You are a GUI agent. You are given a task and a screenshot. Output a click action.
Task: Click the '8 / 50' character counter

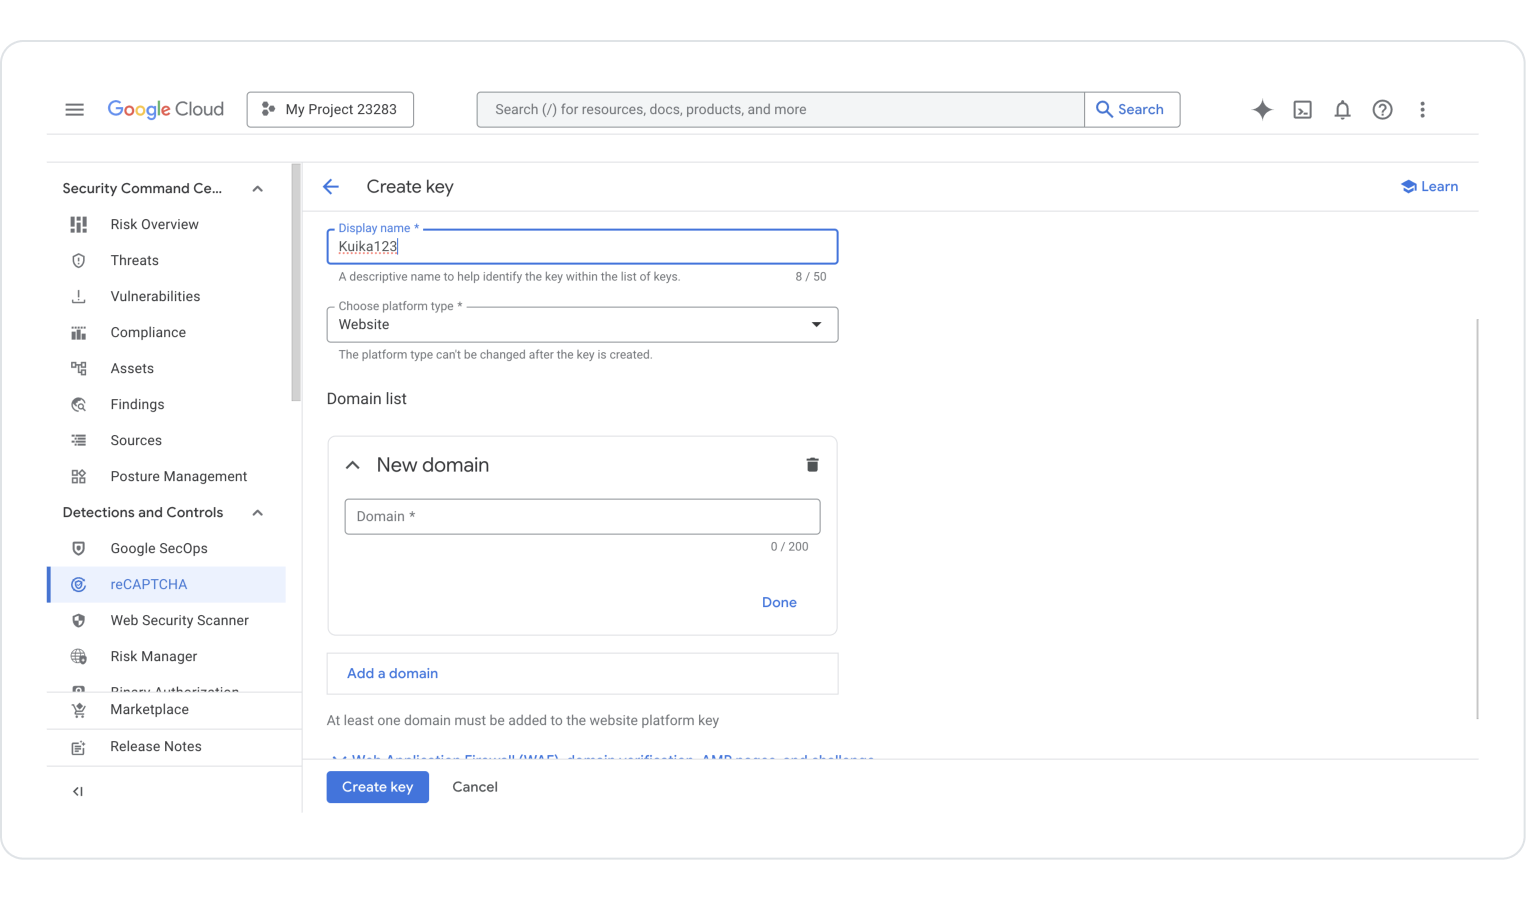tap(811, 277)
